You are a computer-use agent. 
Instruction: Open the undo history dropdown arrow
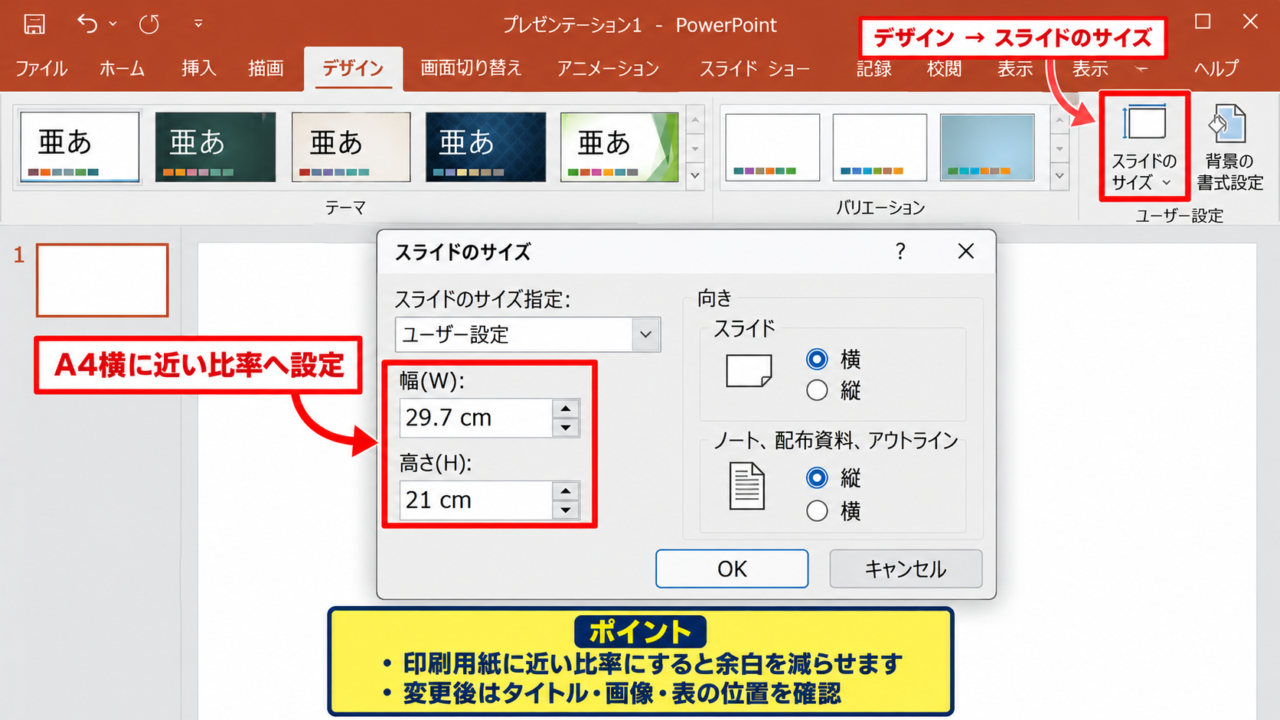pyautogui.click(x=112, y=24)
